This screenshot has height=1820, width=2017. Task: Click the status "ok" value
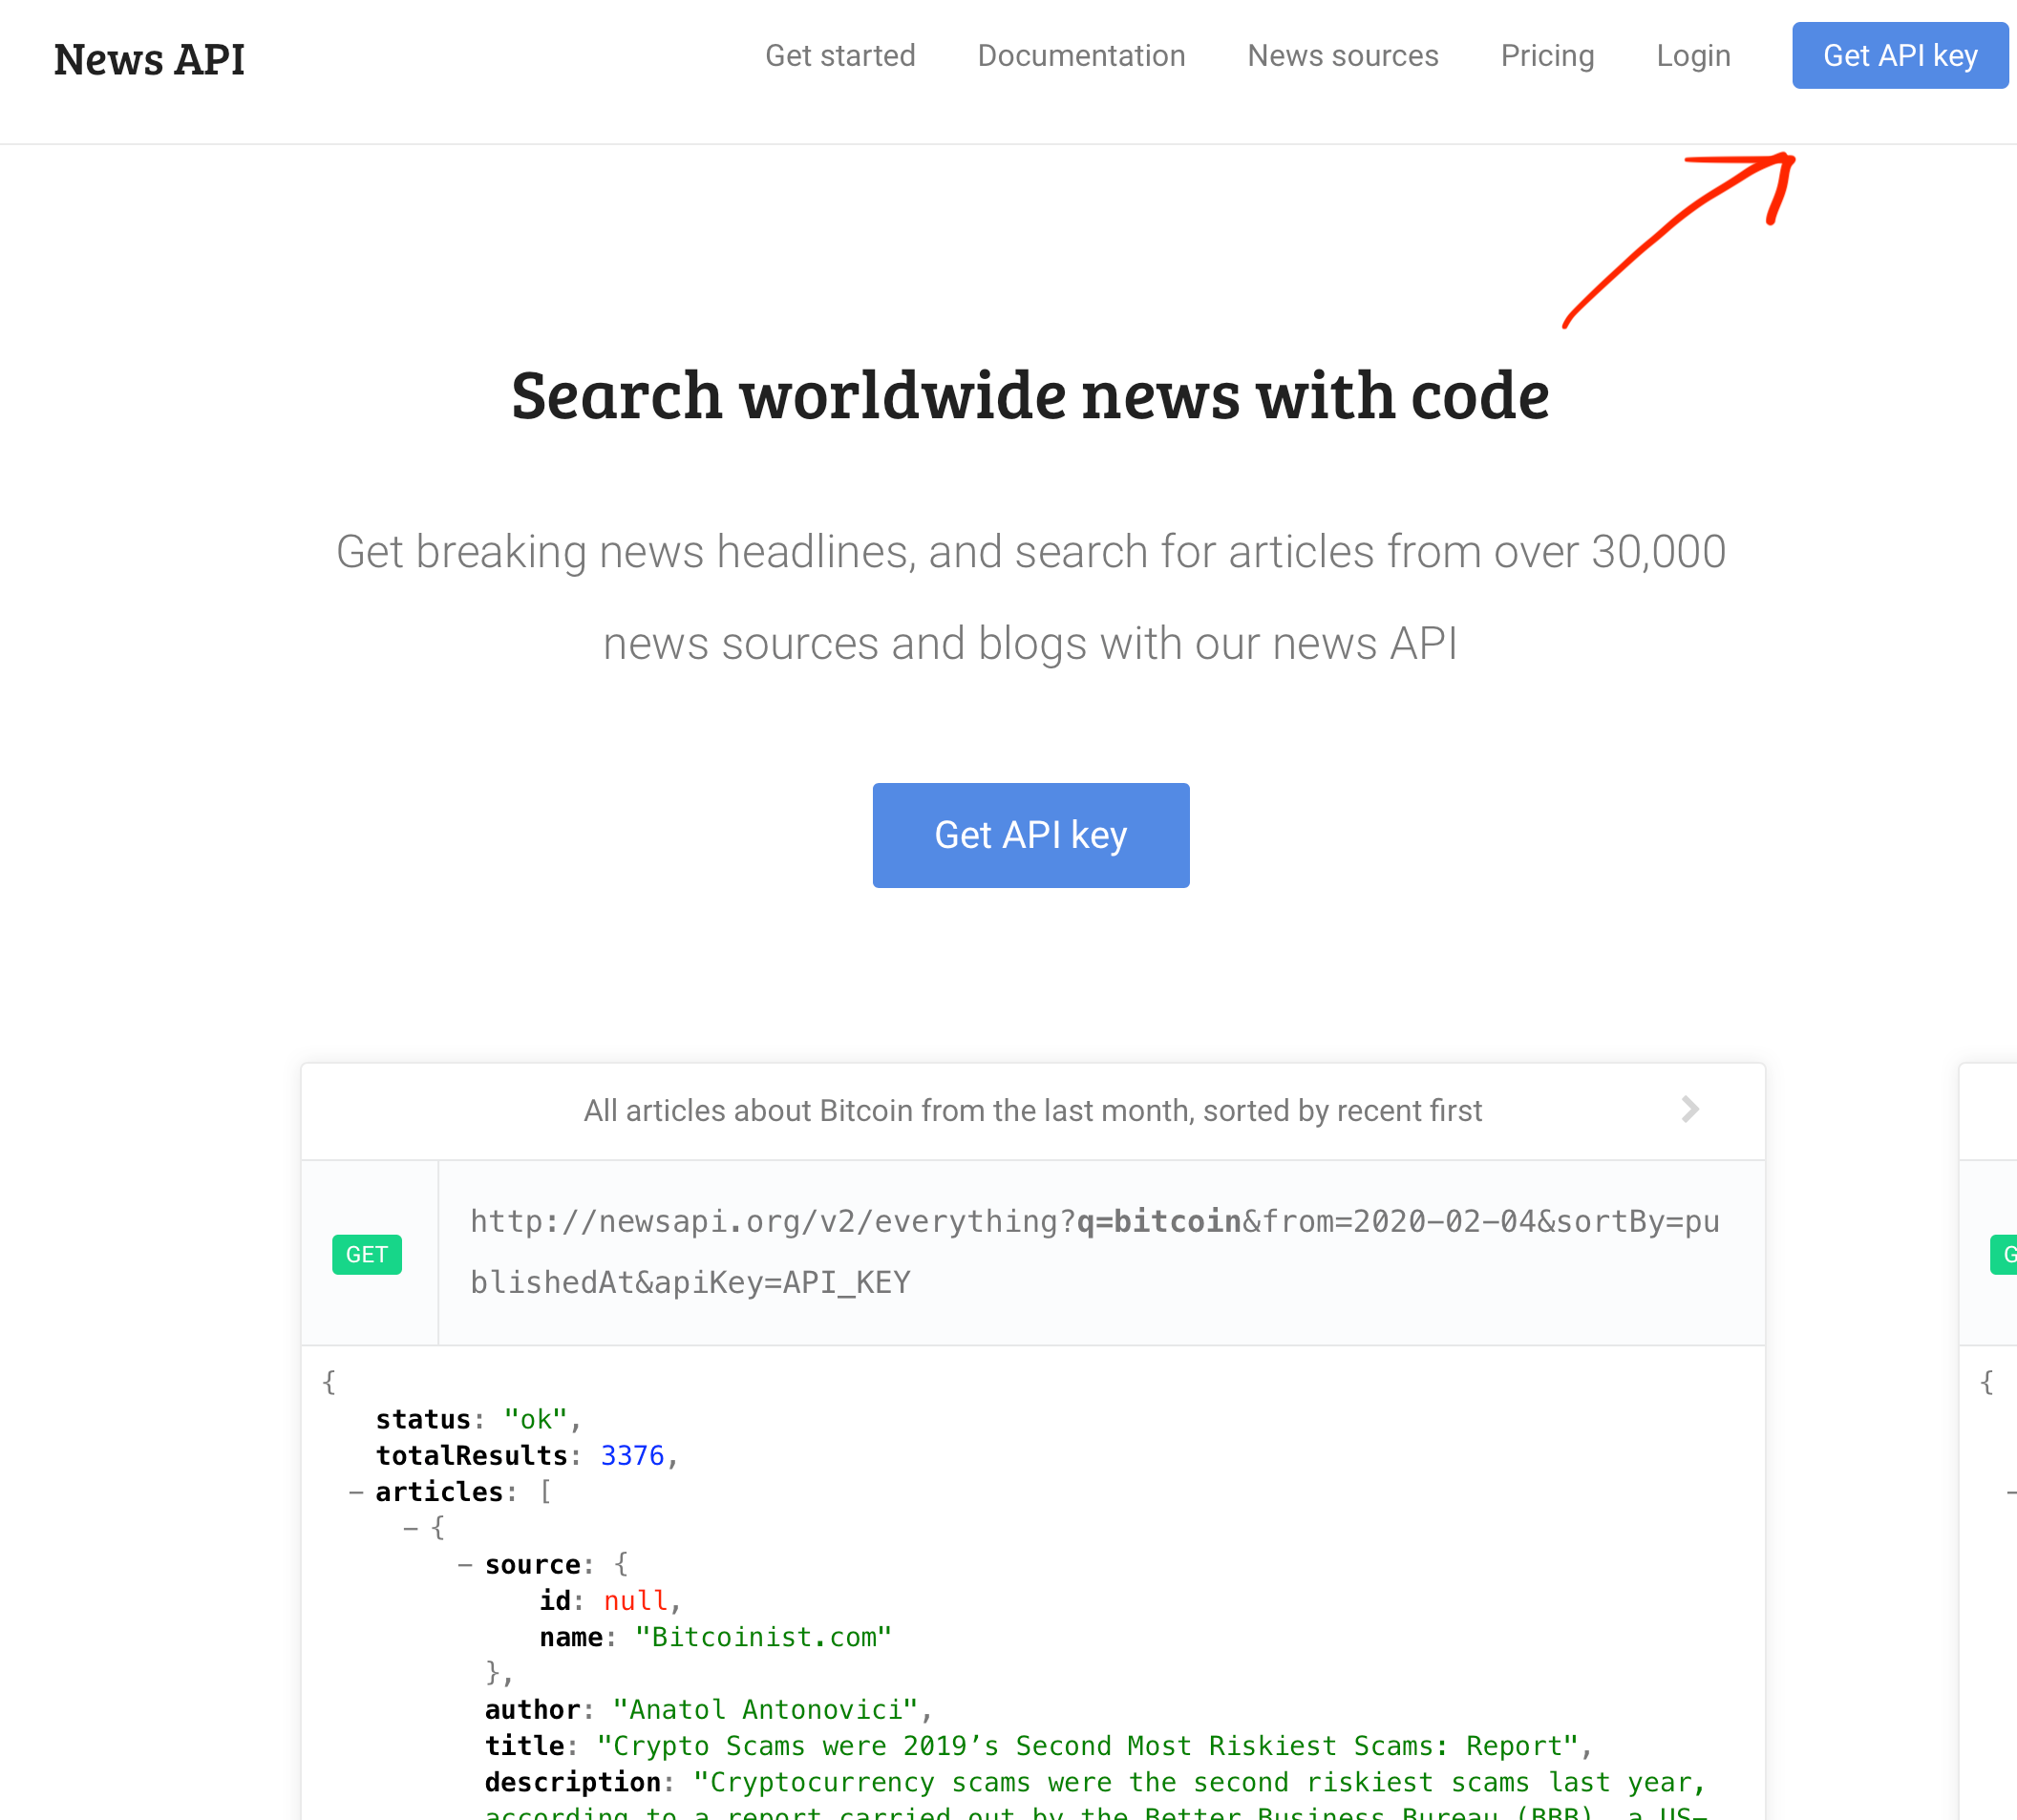536,1420
